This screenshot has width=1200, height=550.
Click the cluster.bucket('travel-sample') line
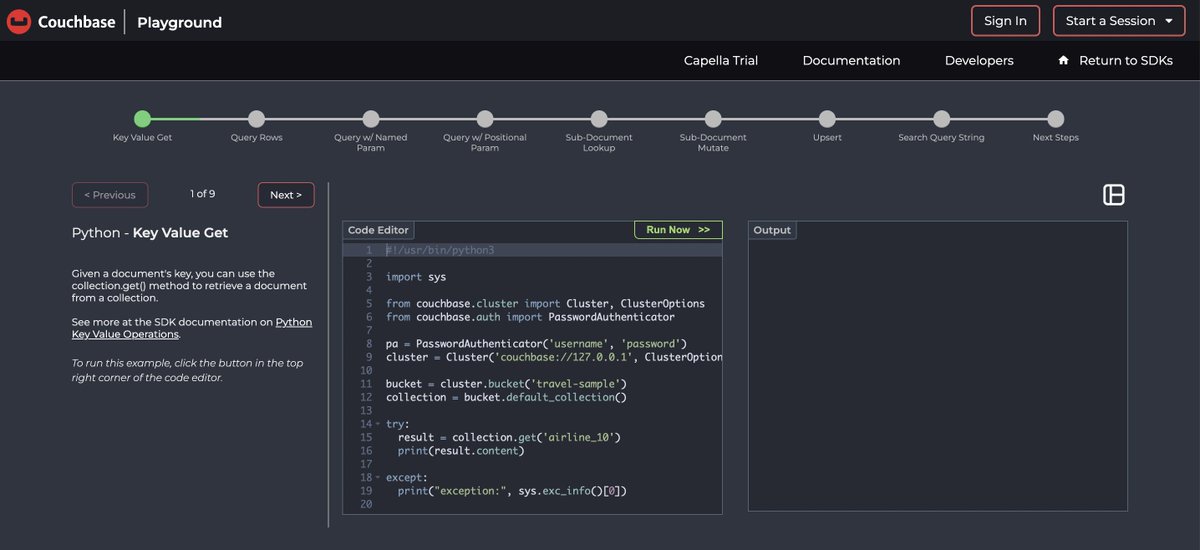click(506, 384)
